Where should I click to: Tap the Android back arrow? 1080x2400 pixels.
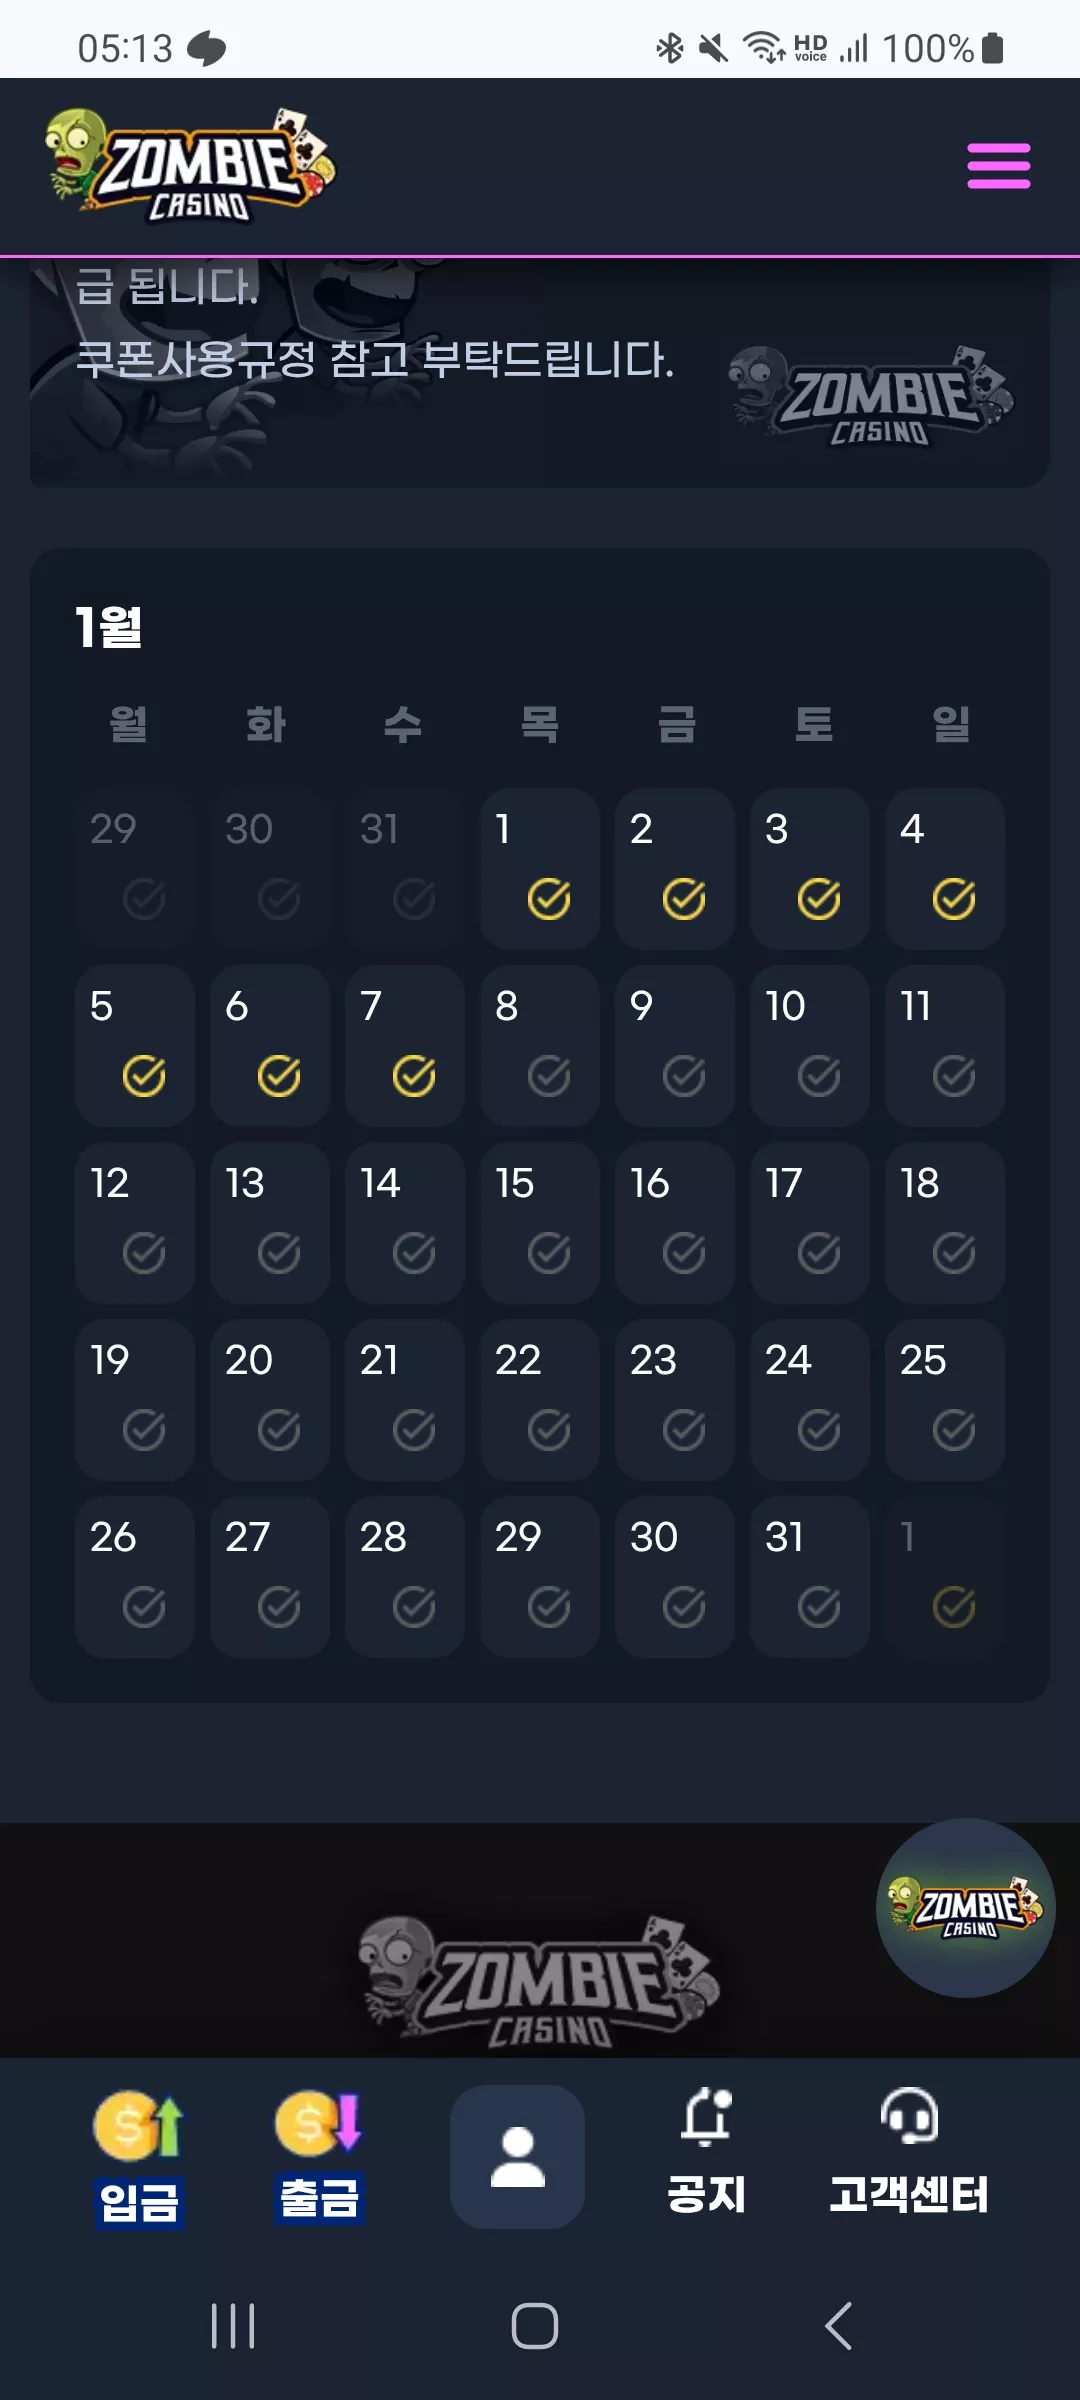[x=838, y=2326]
